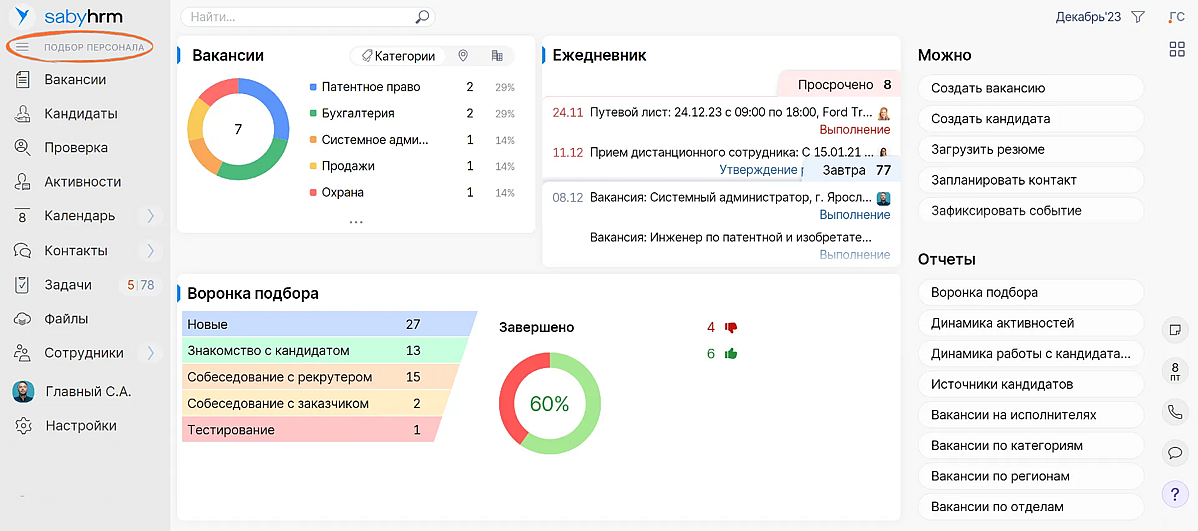Open the Источники кандидатов report
This screenshot has width=1198, height=531.
(x=1030, y=384)
